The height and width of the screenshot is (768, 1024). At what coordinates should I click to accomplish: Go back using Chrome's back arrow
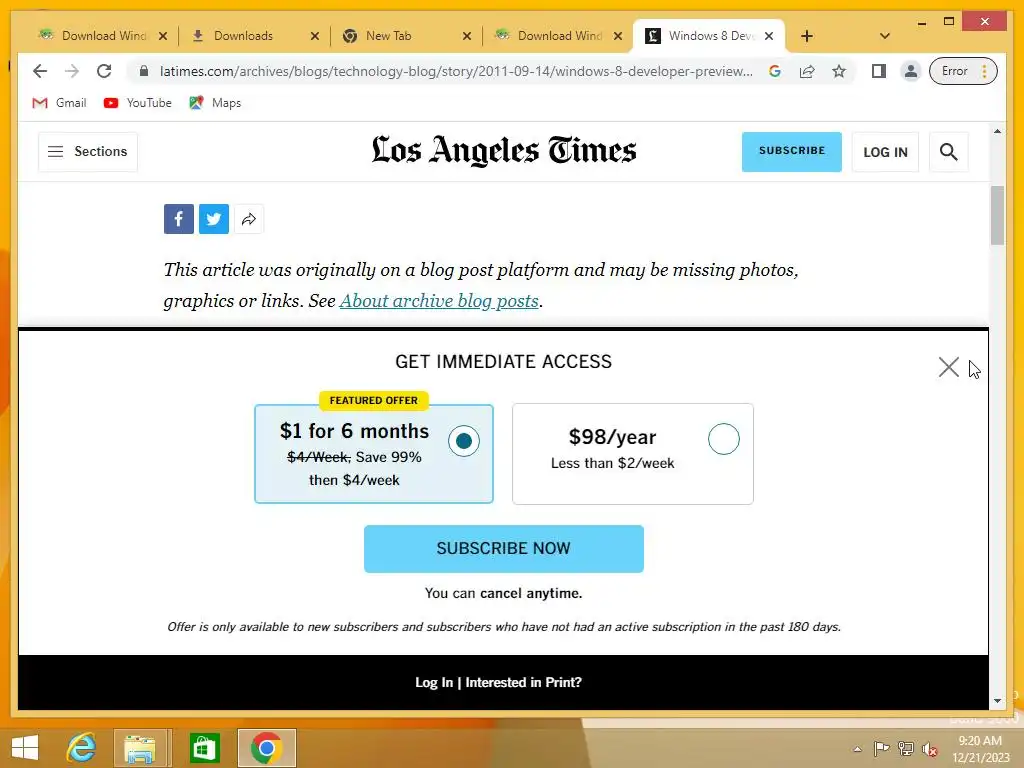[40, 71]
